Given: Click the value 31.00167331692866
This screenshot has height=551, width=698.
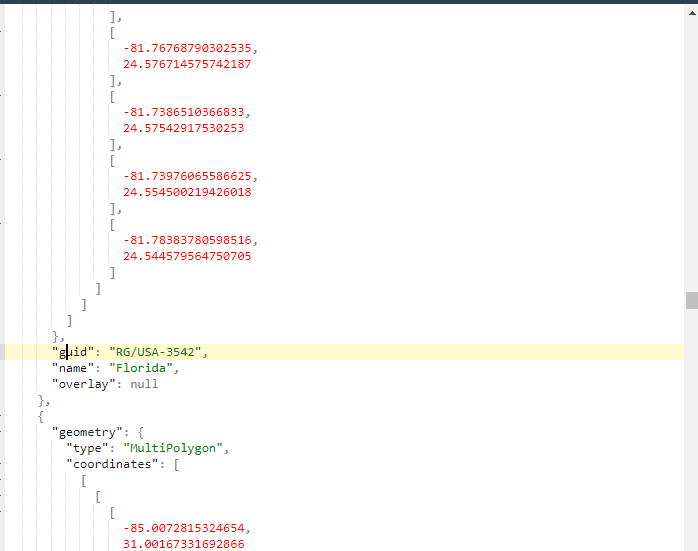Looking at the screenshot, I should tap(184, 544).
